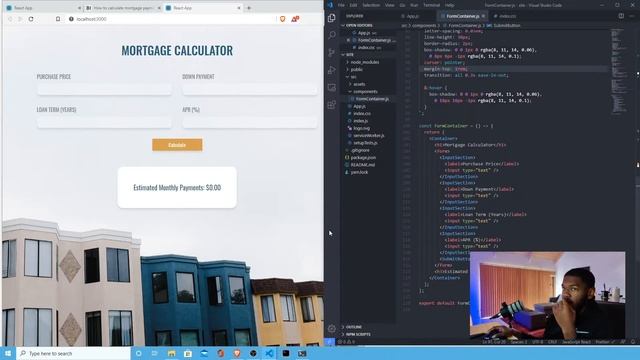The height and width of the screenshot is (360, 640).
Task: Open logo.svg in the file tree
Action: 361,128
